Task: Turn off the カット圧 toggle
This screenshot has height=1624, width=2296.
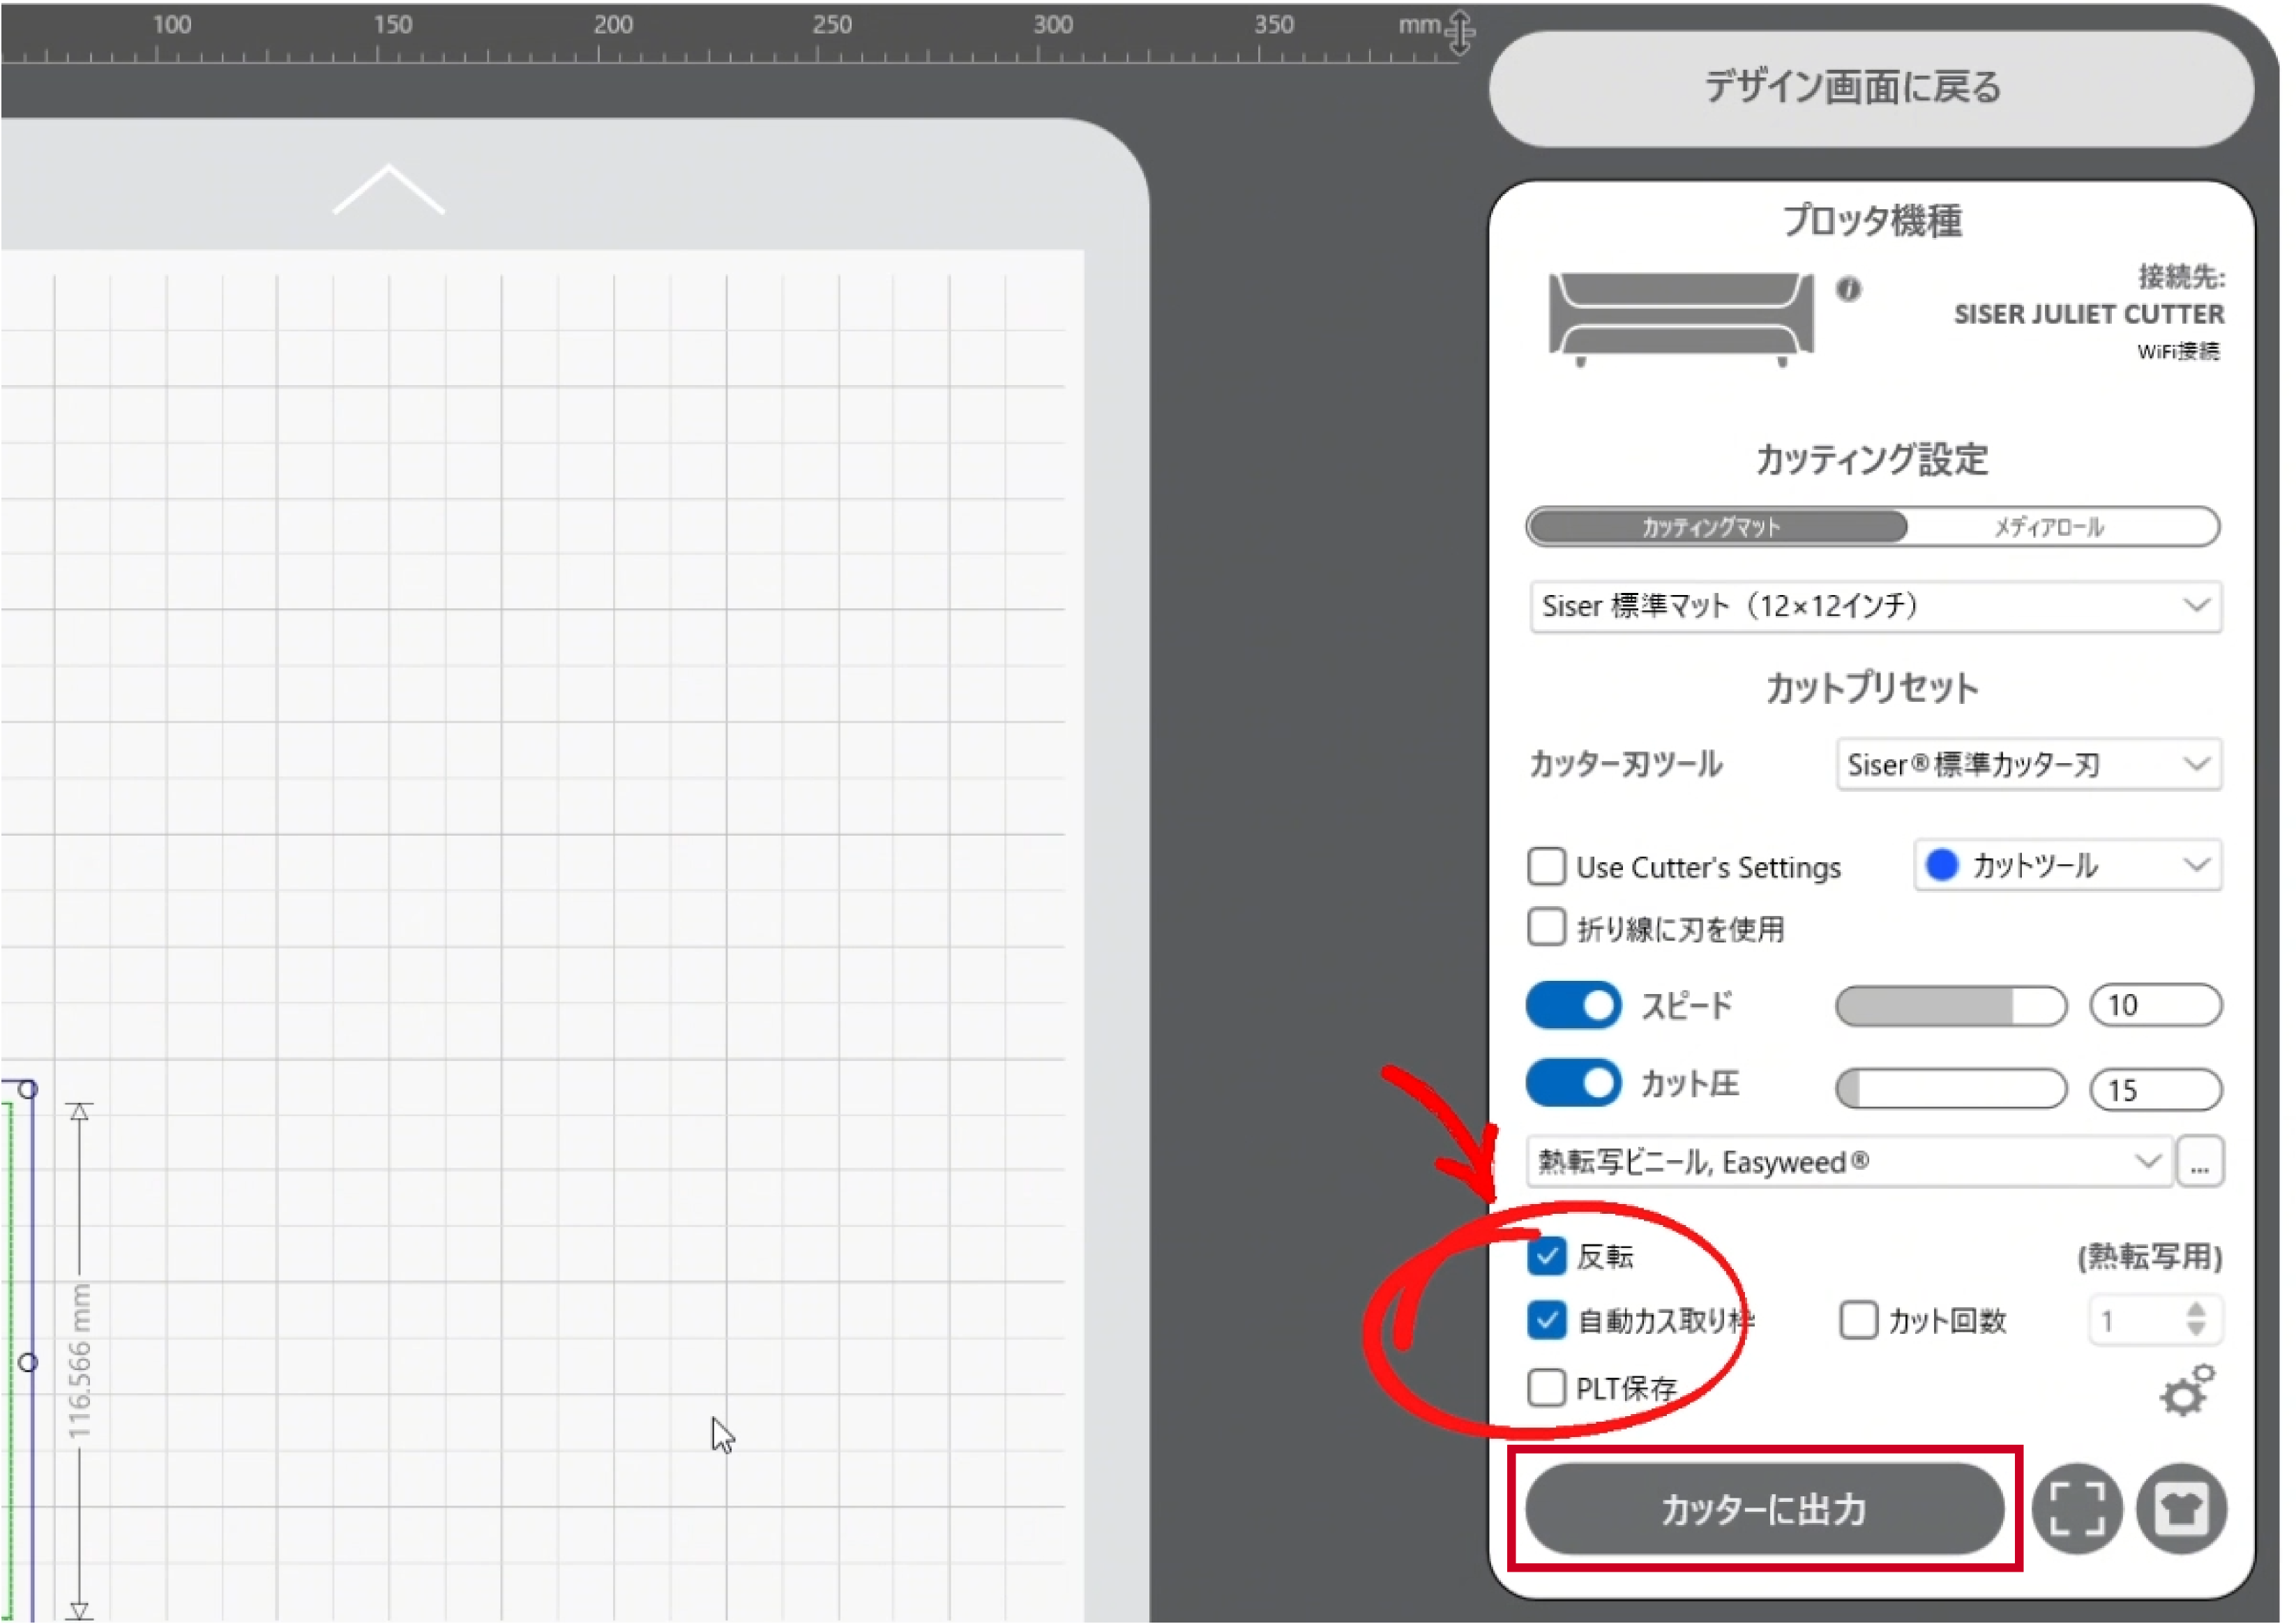Action: 1573,1083
